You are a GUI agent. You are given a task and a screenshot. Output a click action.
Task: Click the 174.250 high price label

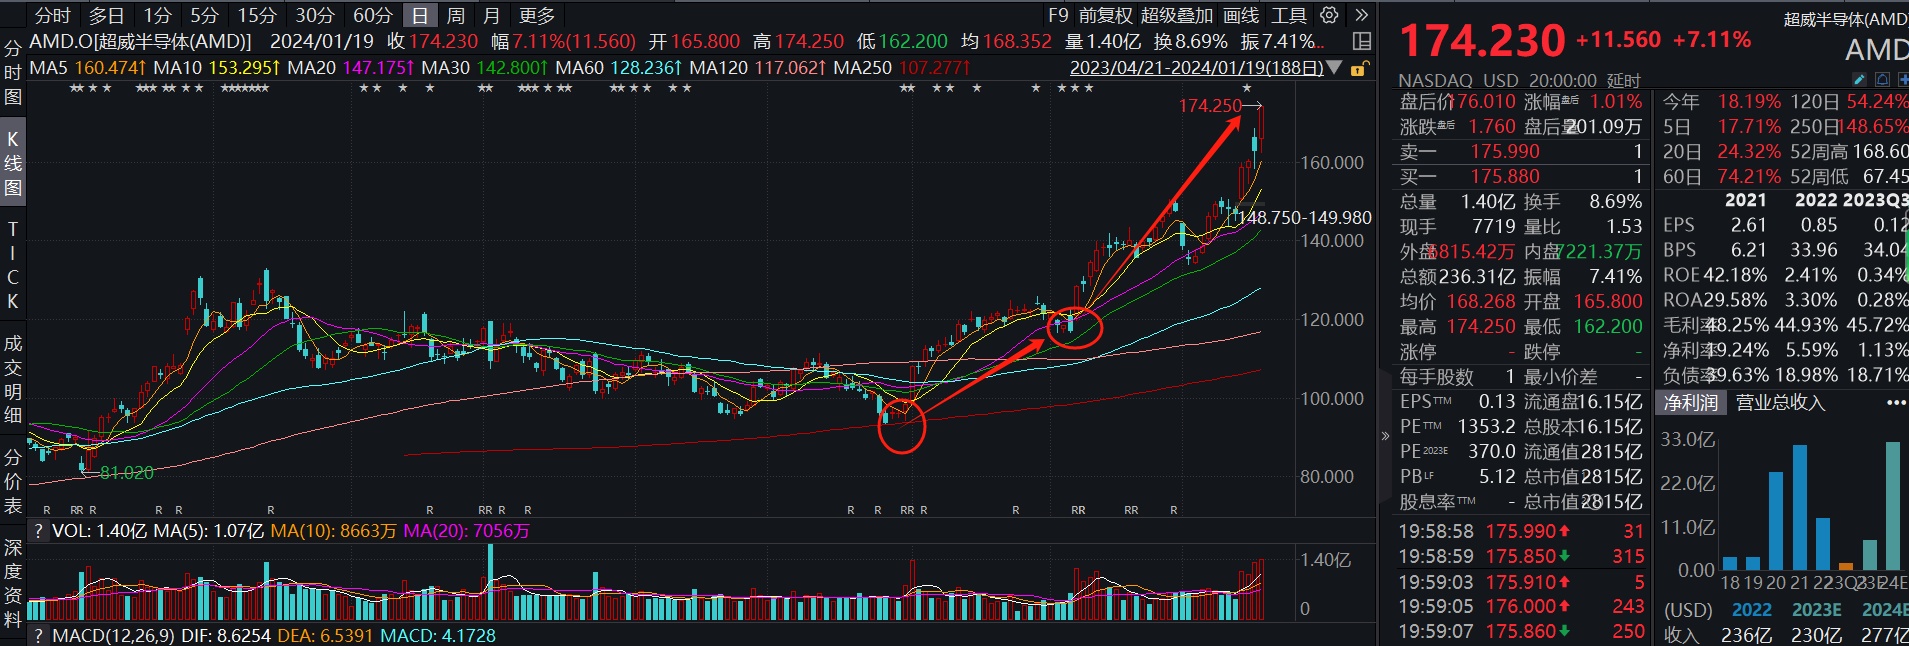(1209, 105)
